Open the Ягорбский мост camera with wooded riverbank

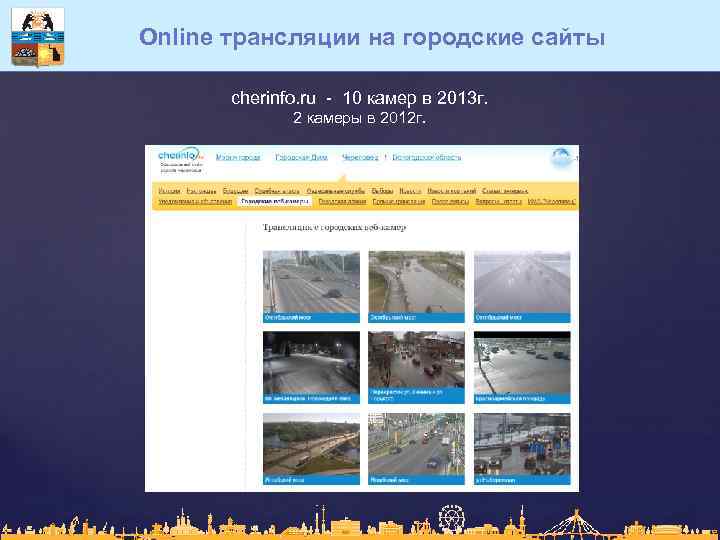click(x=311, y=449)
